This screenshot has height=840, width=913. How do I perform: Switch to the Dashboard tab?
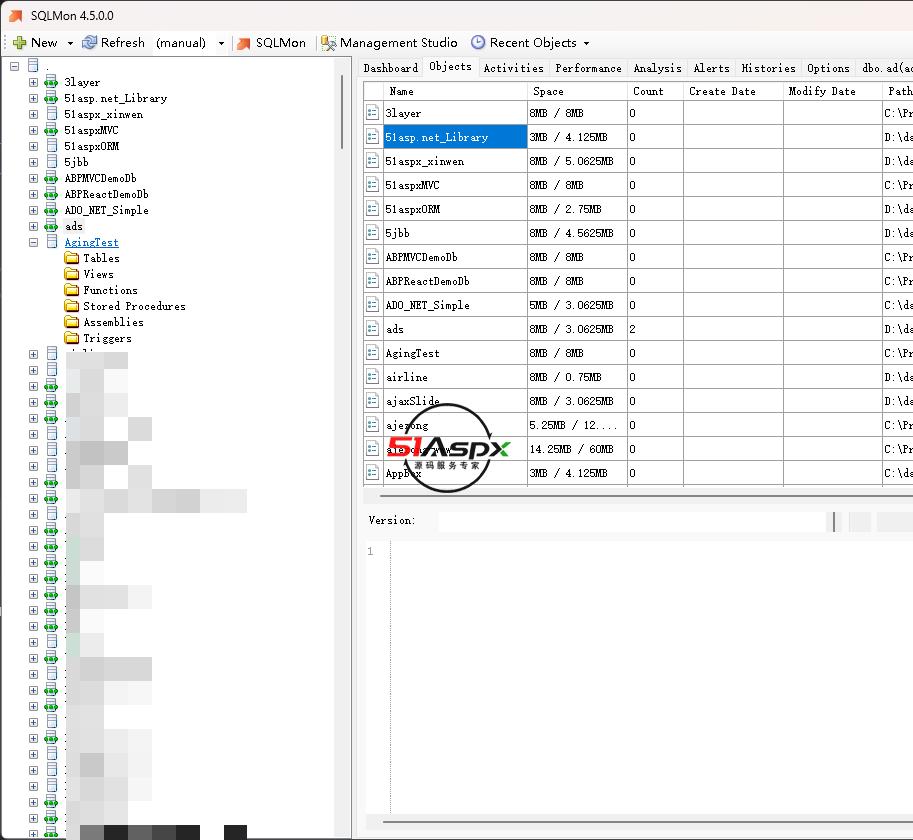point(390,68)
